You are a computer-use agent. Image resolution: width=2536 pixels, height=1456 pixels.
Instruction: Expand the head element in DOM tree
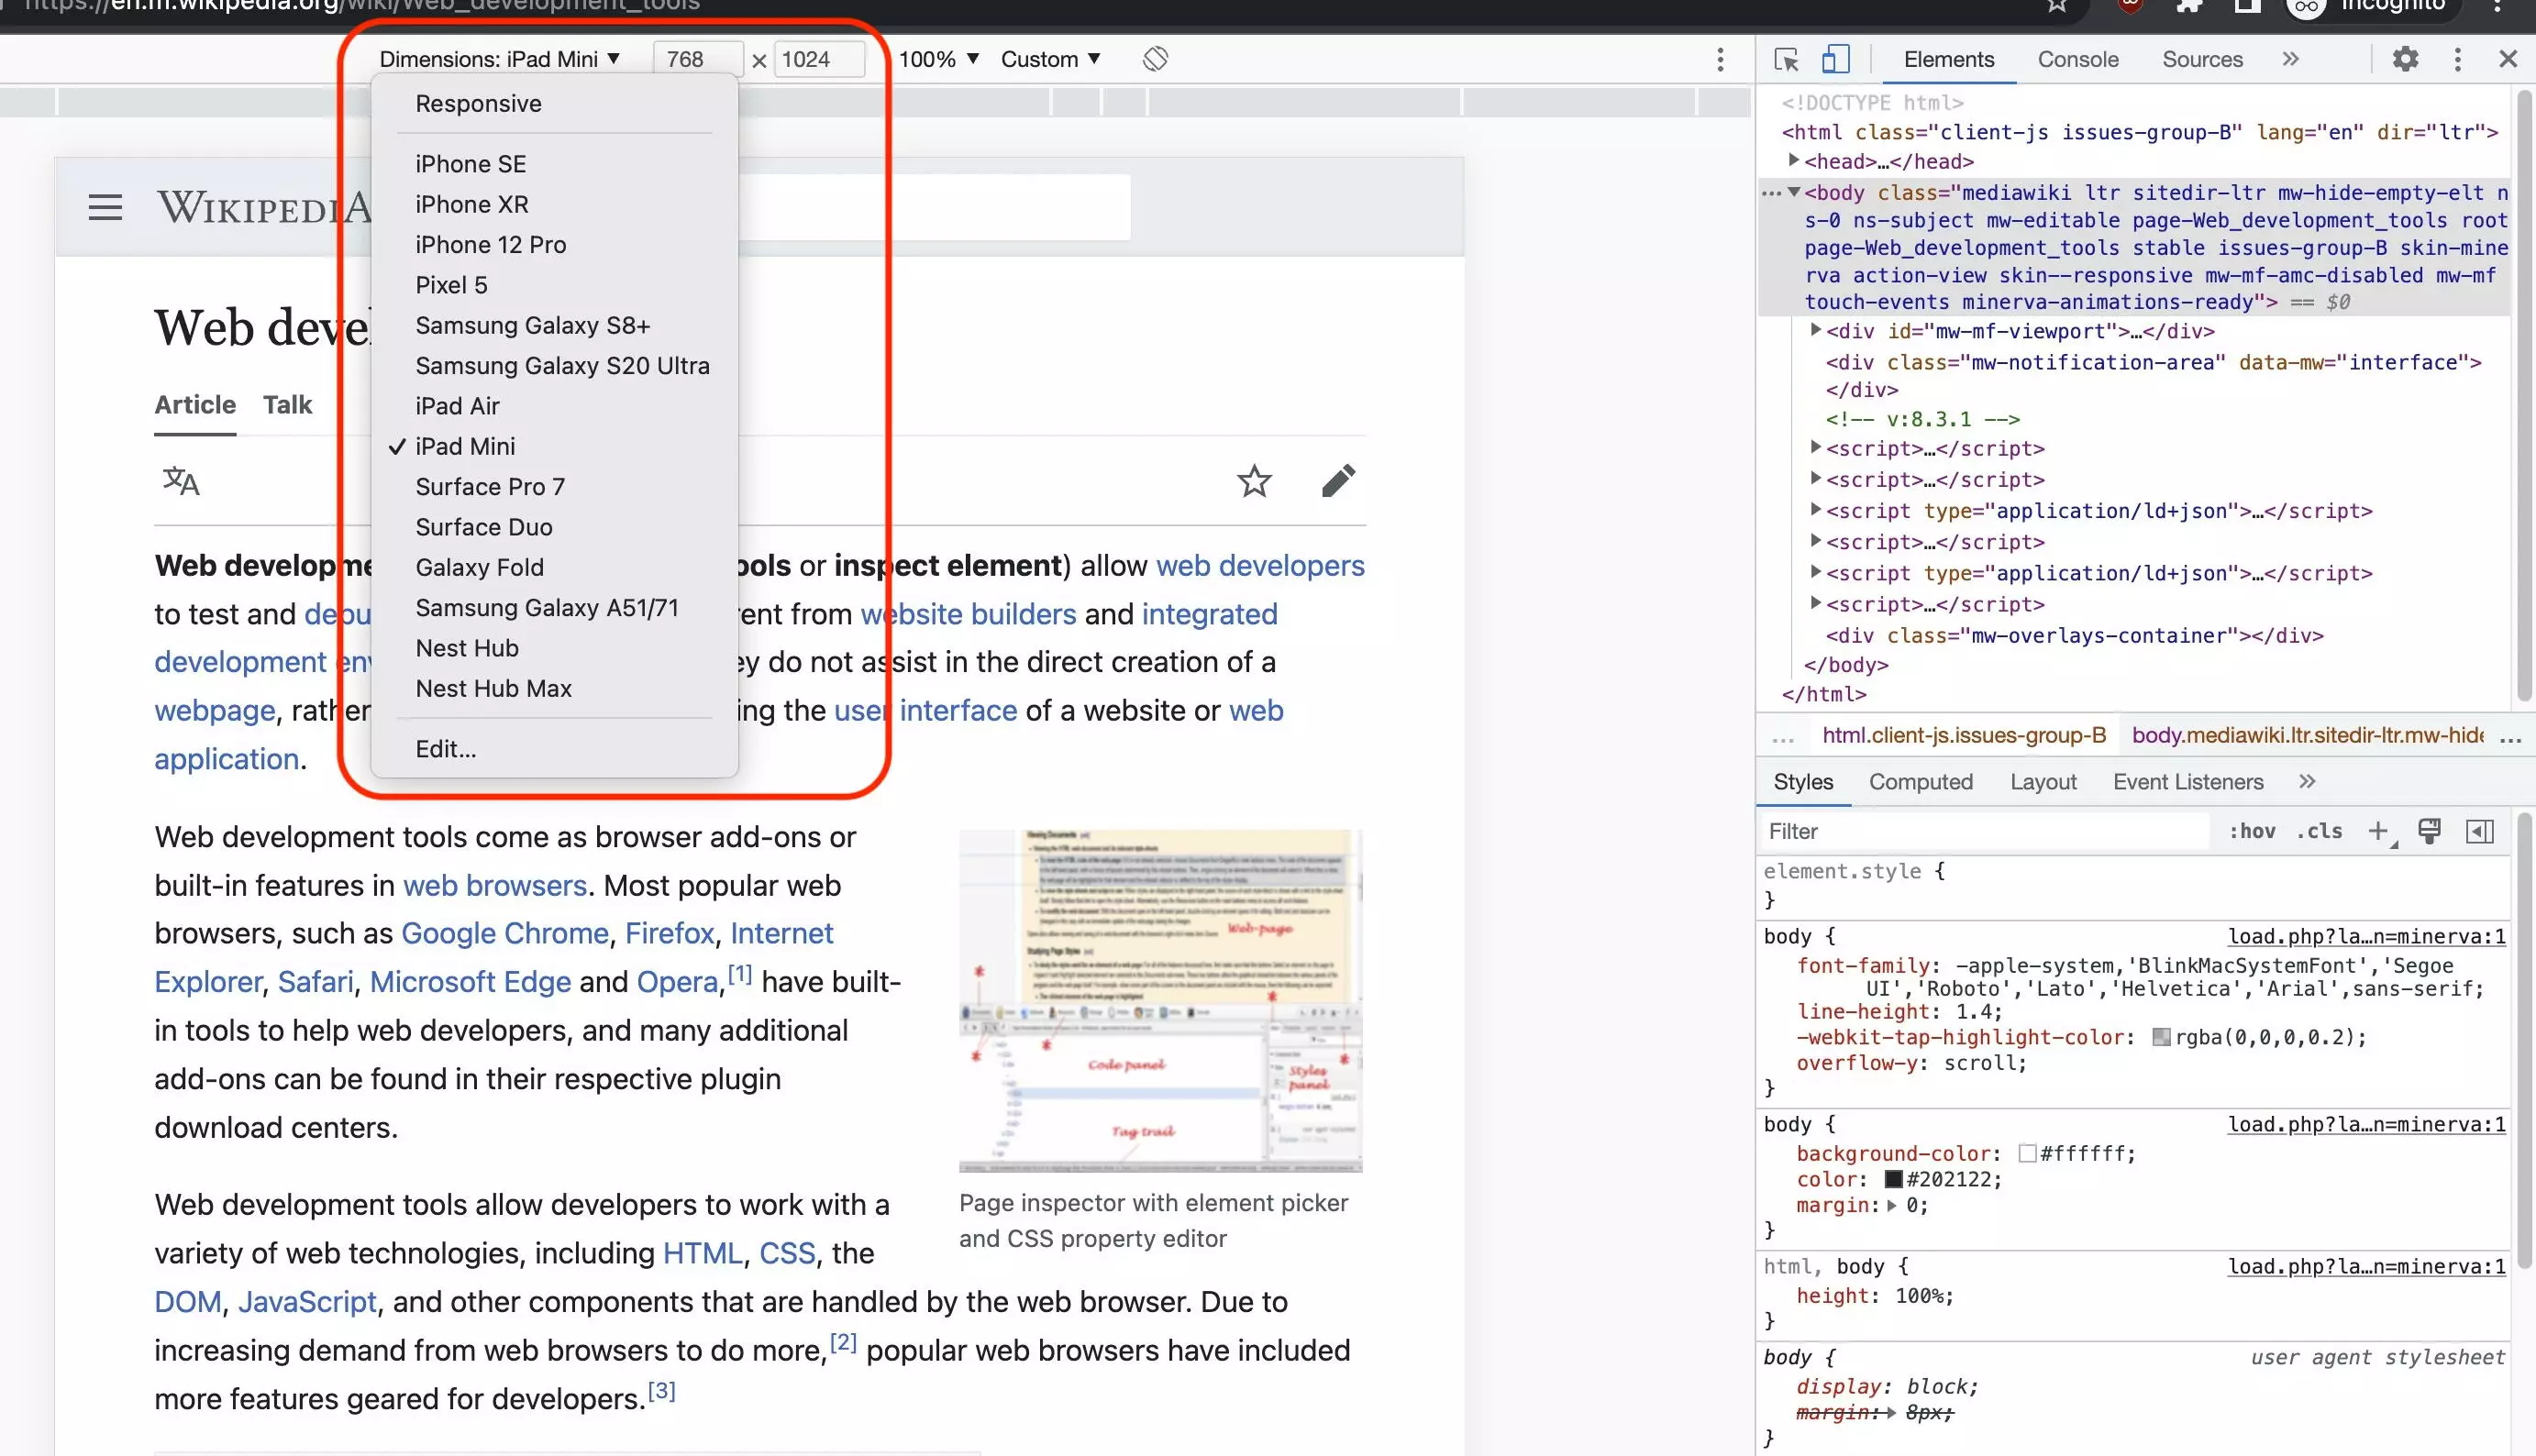point(1796,160)
